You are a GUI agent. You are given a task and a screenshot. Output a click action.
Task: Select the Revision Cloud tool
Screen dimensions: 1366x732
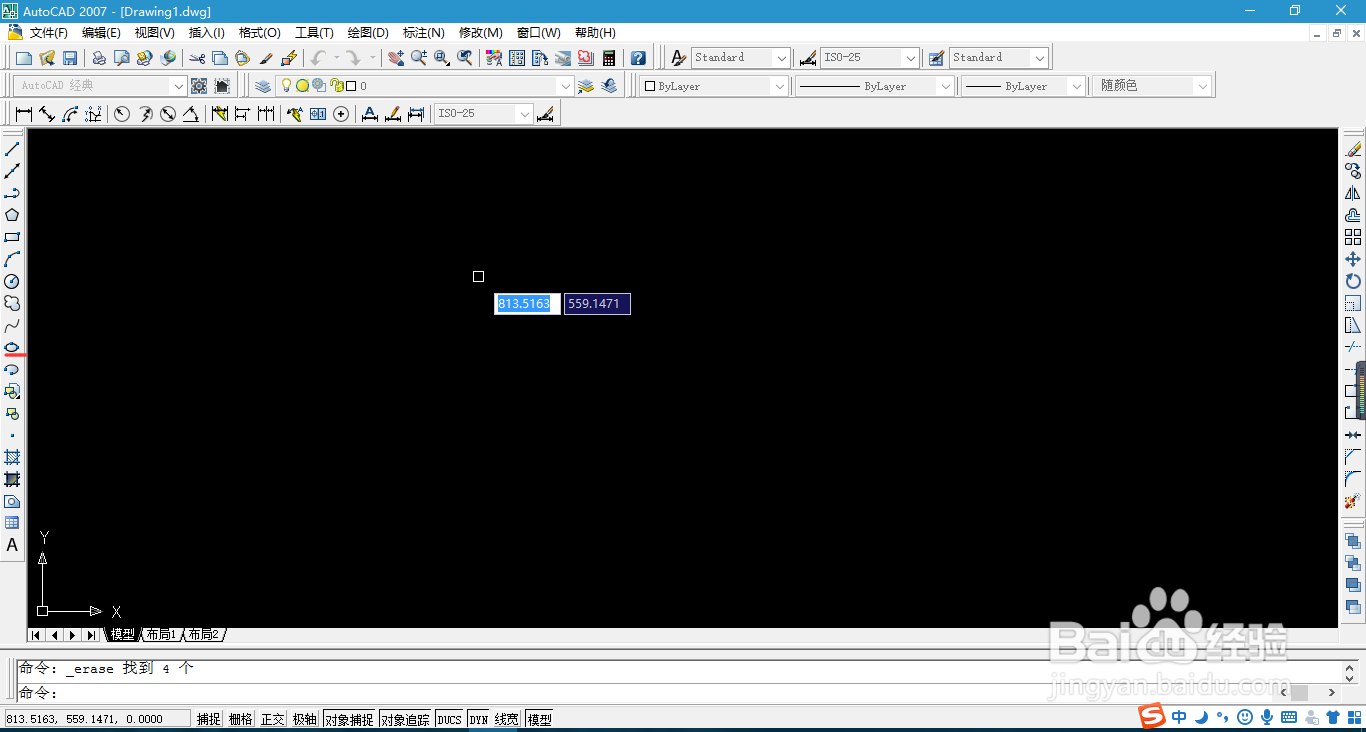[x=12, y=303]
